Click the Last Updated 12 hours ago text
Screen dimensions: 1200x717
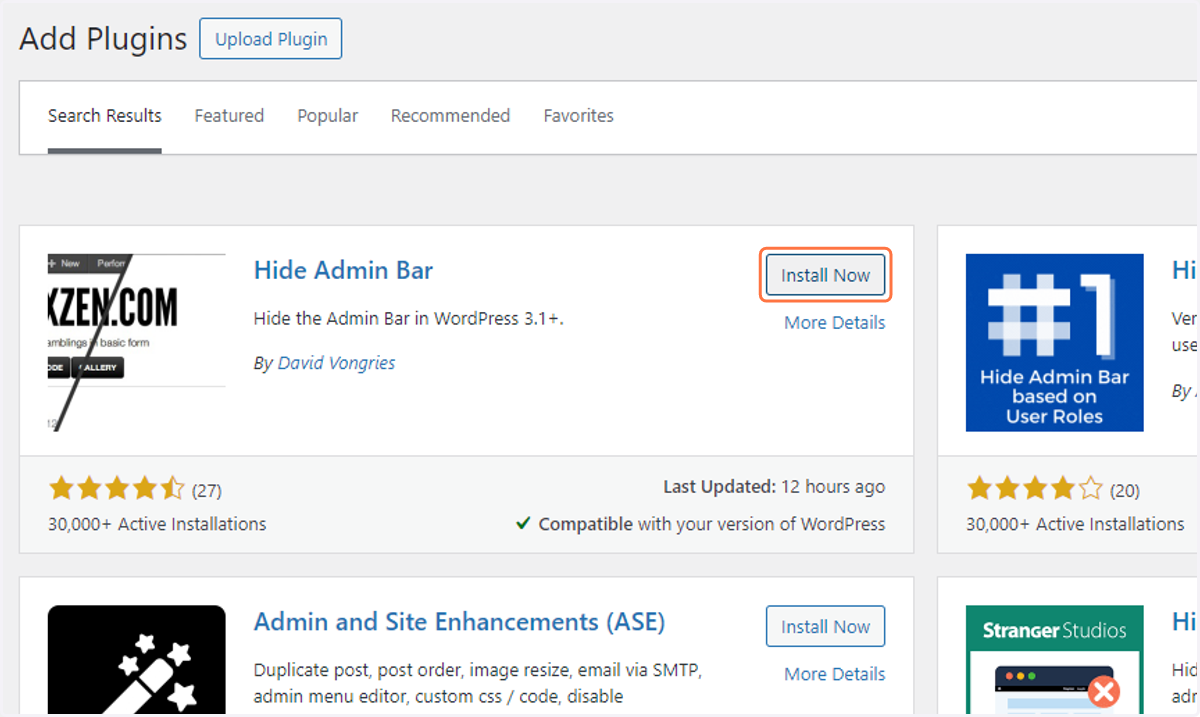point(774,487)
